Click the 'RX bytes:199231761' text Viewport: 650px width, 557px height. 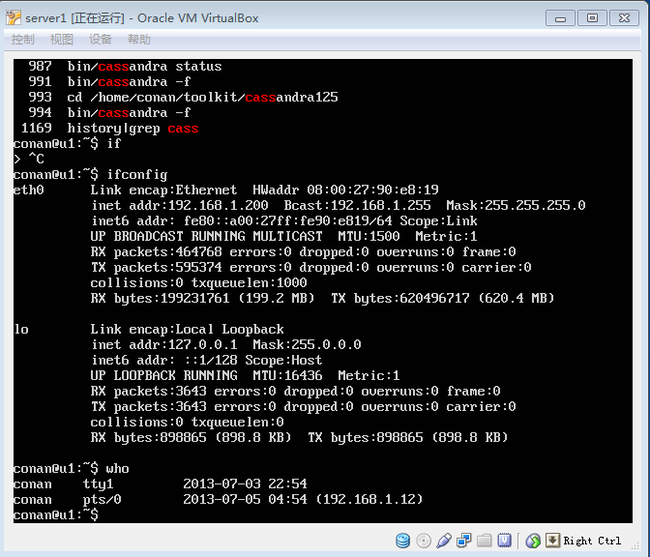click(160, 298)
